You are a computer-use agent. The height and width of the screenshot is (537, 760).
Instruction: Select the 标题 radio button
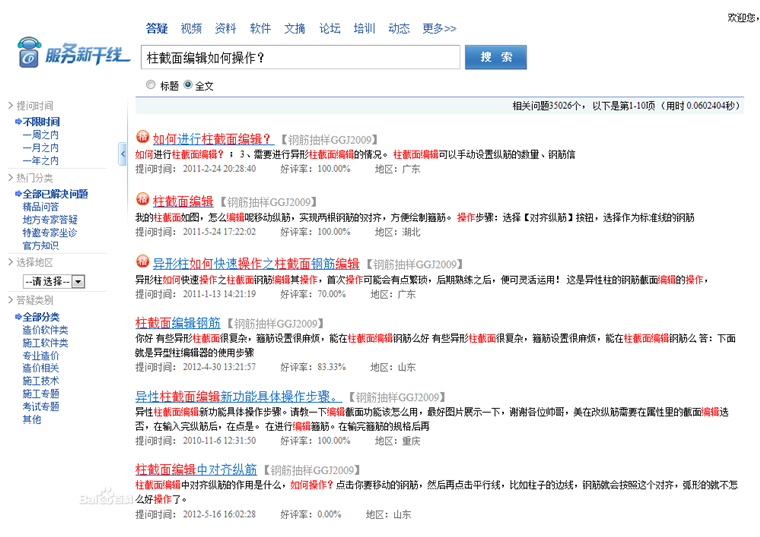pos(151,85)
